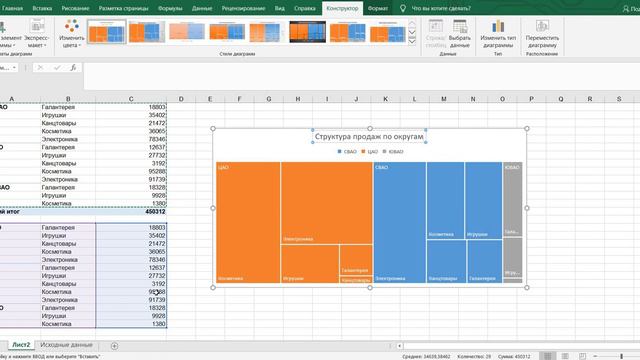Select the dark background chart style thumbnail

pos(307,32)
